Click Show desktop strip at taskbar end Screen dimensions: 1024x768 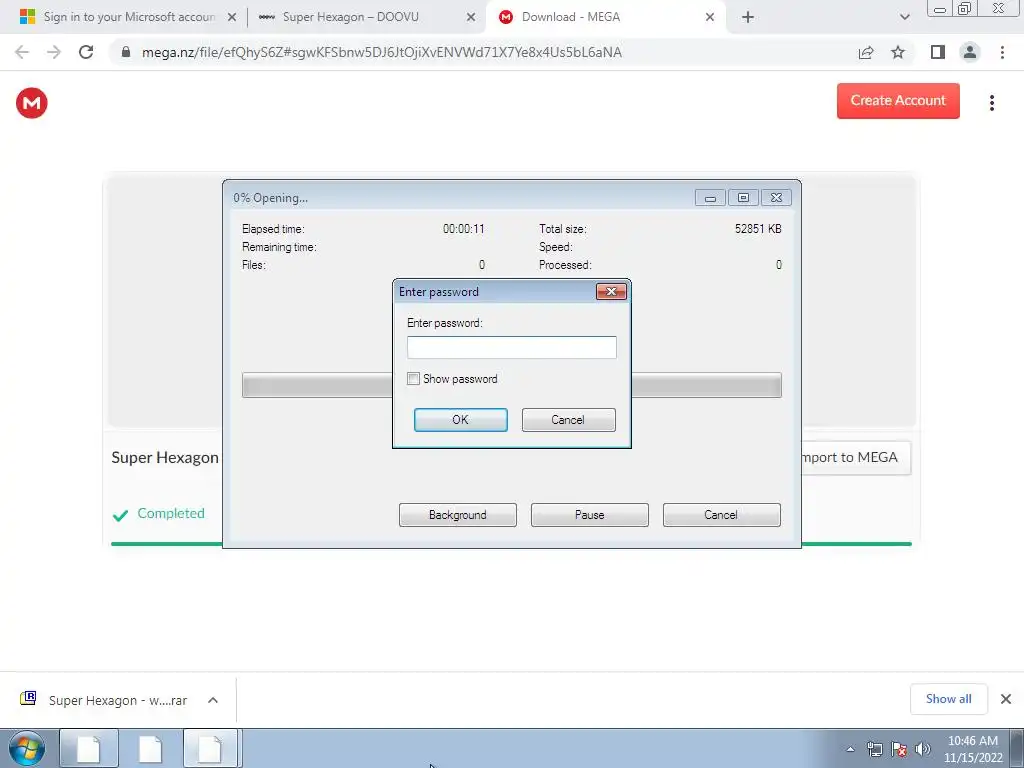pos(1017,748)
